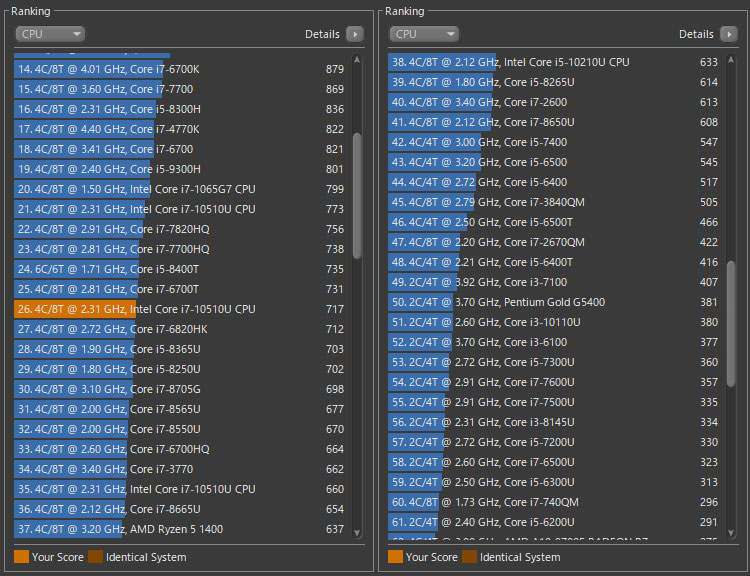
Task: Select row 51 Core i3-10110U
Action: 555,322
